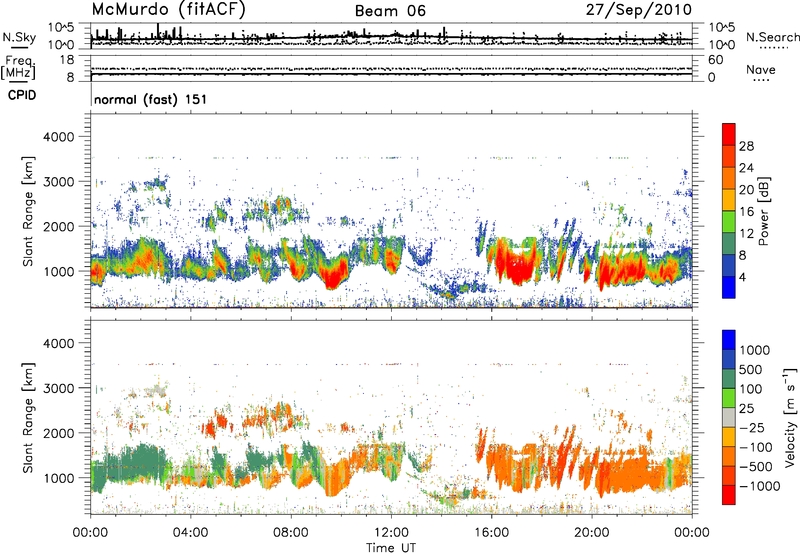The height and width of the screenshot is (554, 800).
Task: Click the '3000' tick of velocity panel
Action: pos(59,388)
